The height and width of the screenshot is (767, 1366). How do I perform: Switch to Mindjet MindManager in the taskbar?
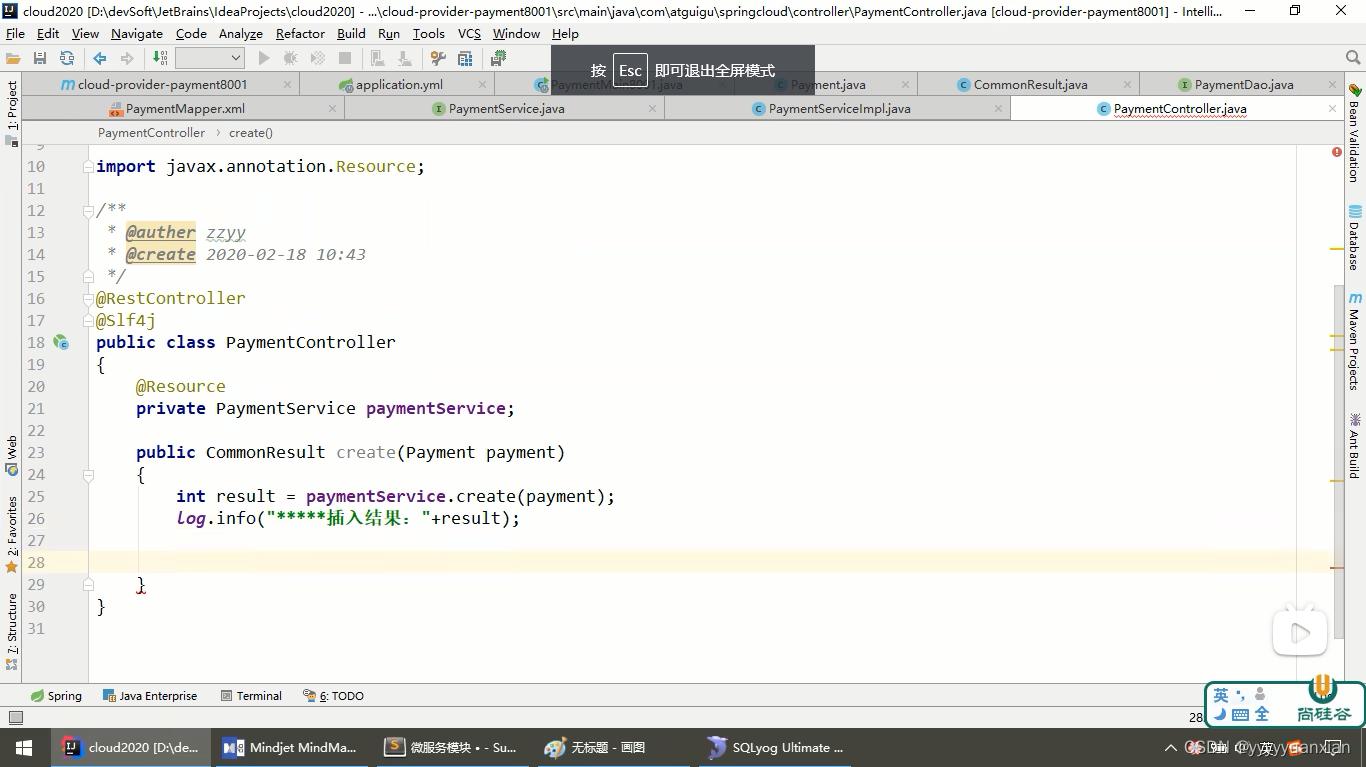[290, 748]
